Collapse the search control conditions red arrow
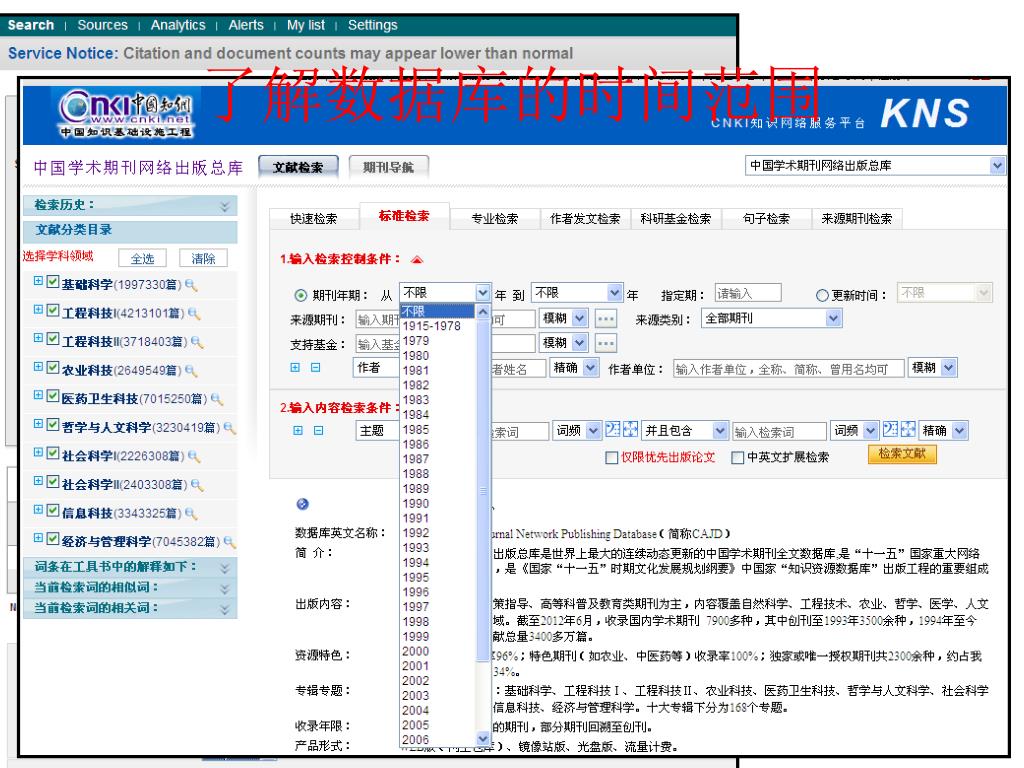1024x768 pixels. [417, 260]
